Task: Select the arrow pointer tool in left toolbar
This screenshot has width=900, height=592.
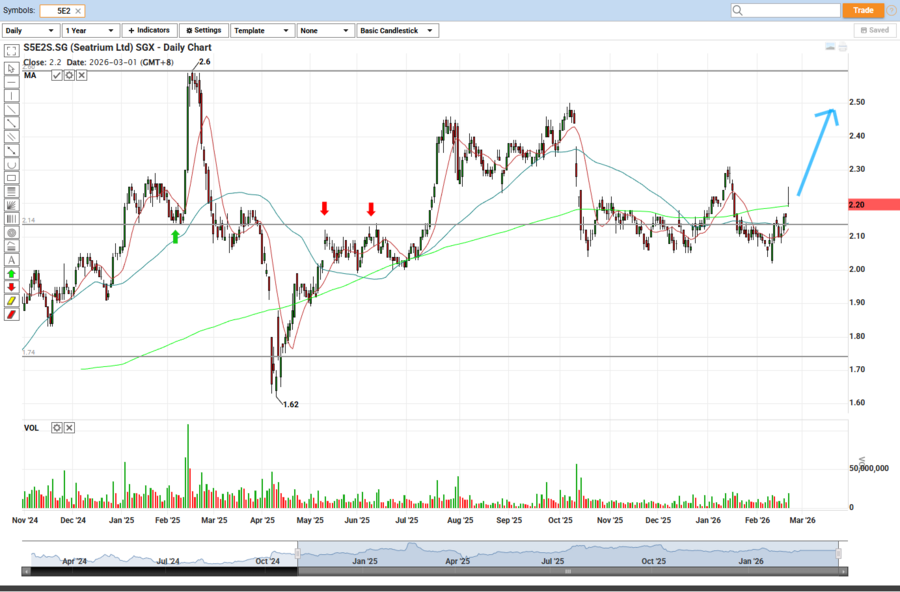Action: point(11,69)
